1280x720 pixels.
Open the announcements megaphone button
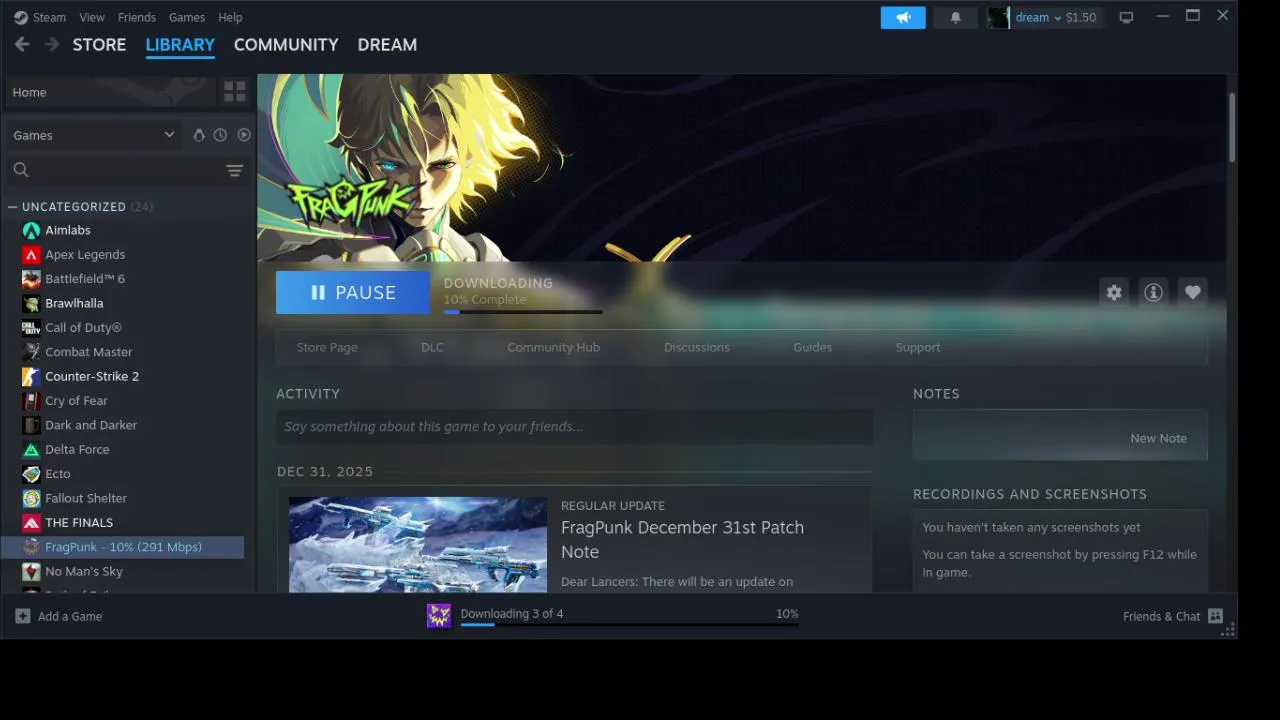903,17
